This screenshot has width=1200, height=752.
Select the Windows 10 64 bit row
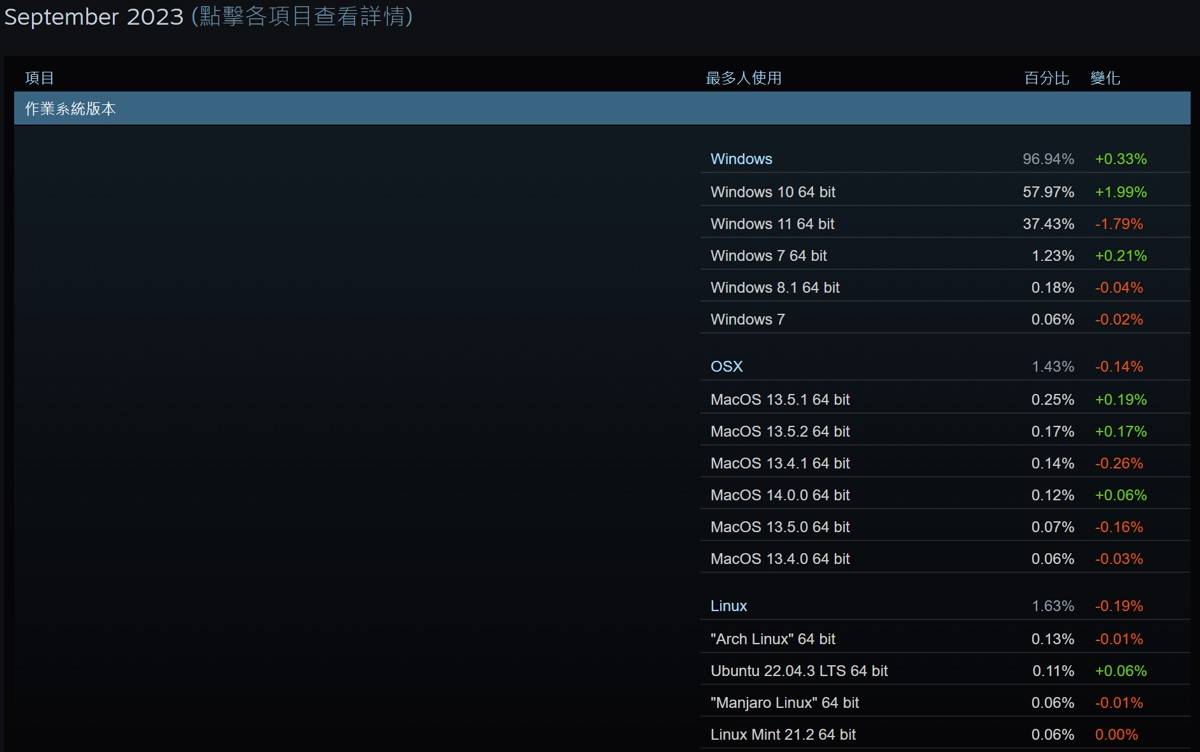[945, 191]
